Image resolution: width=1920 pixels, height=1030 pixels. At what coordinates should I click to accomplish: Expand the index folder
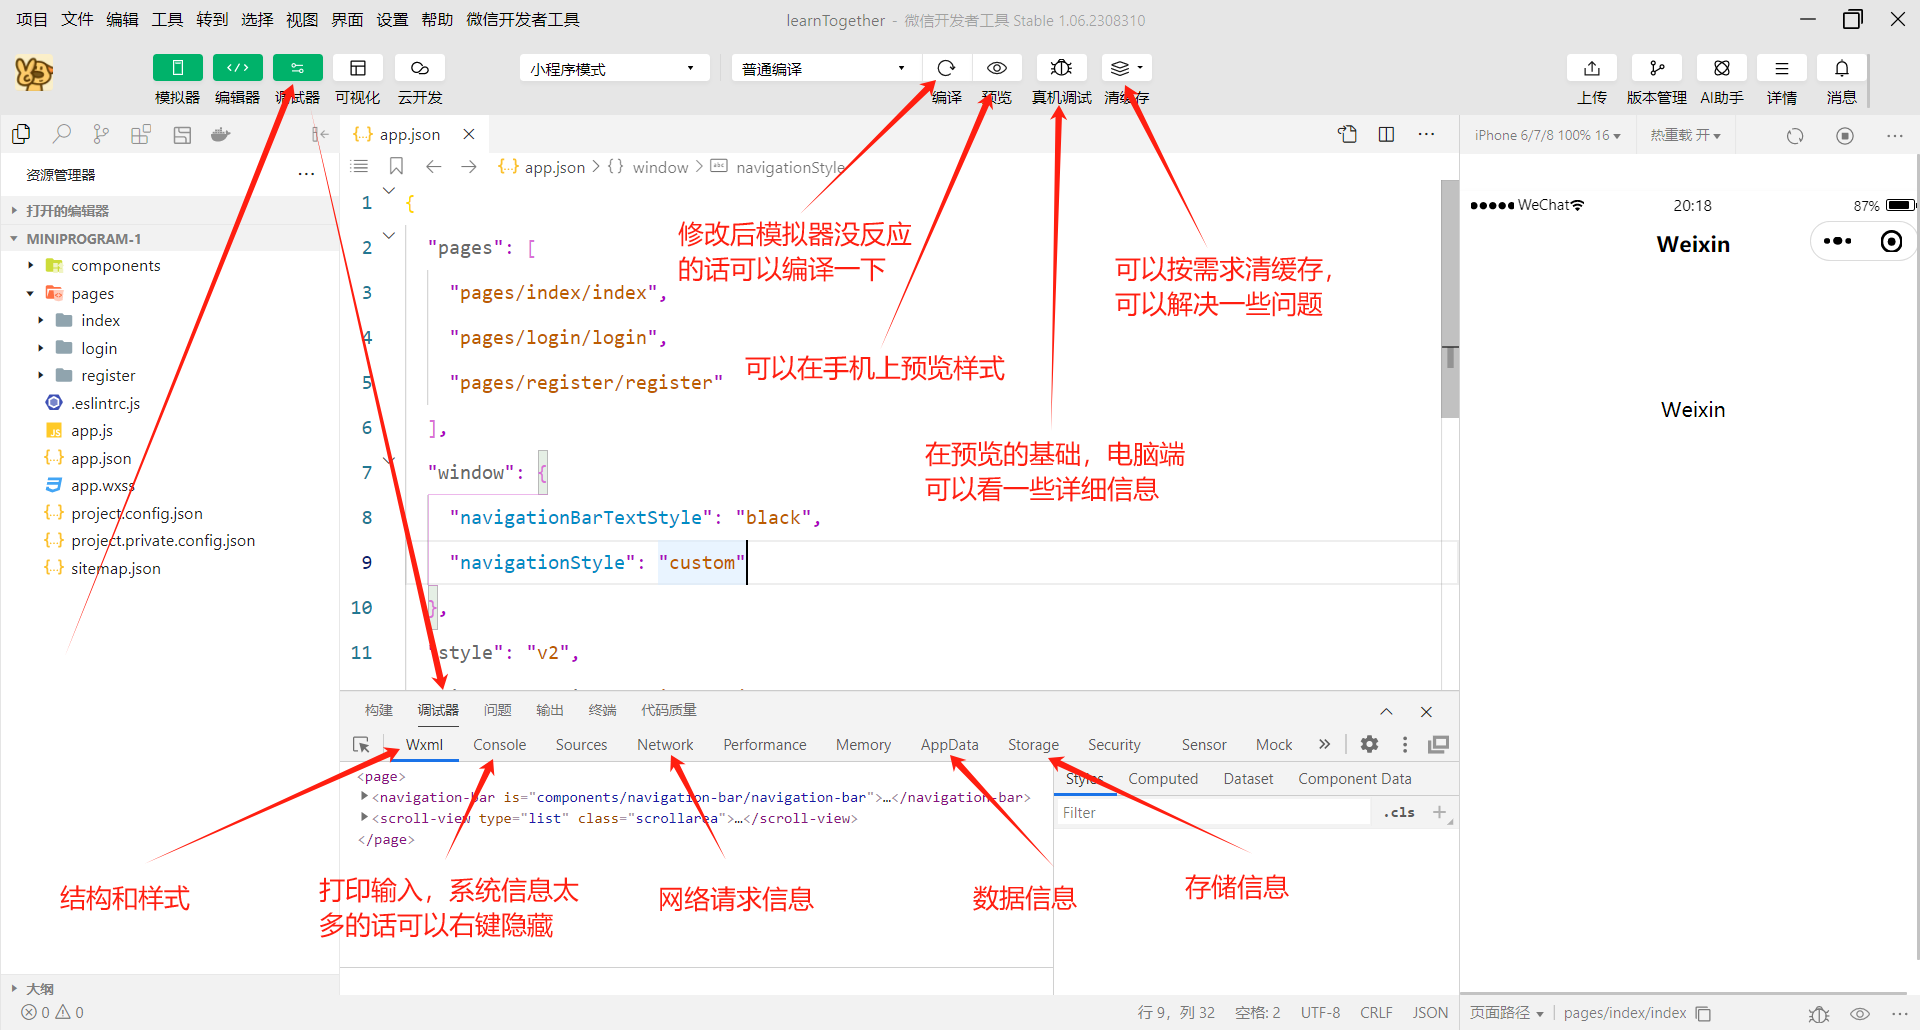coord(100,320)
